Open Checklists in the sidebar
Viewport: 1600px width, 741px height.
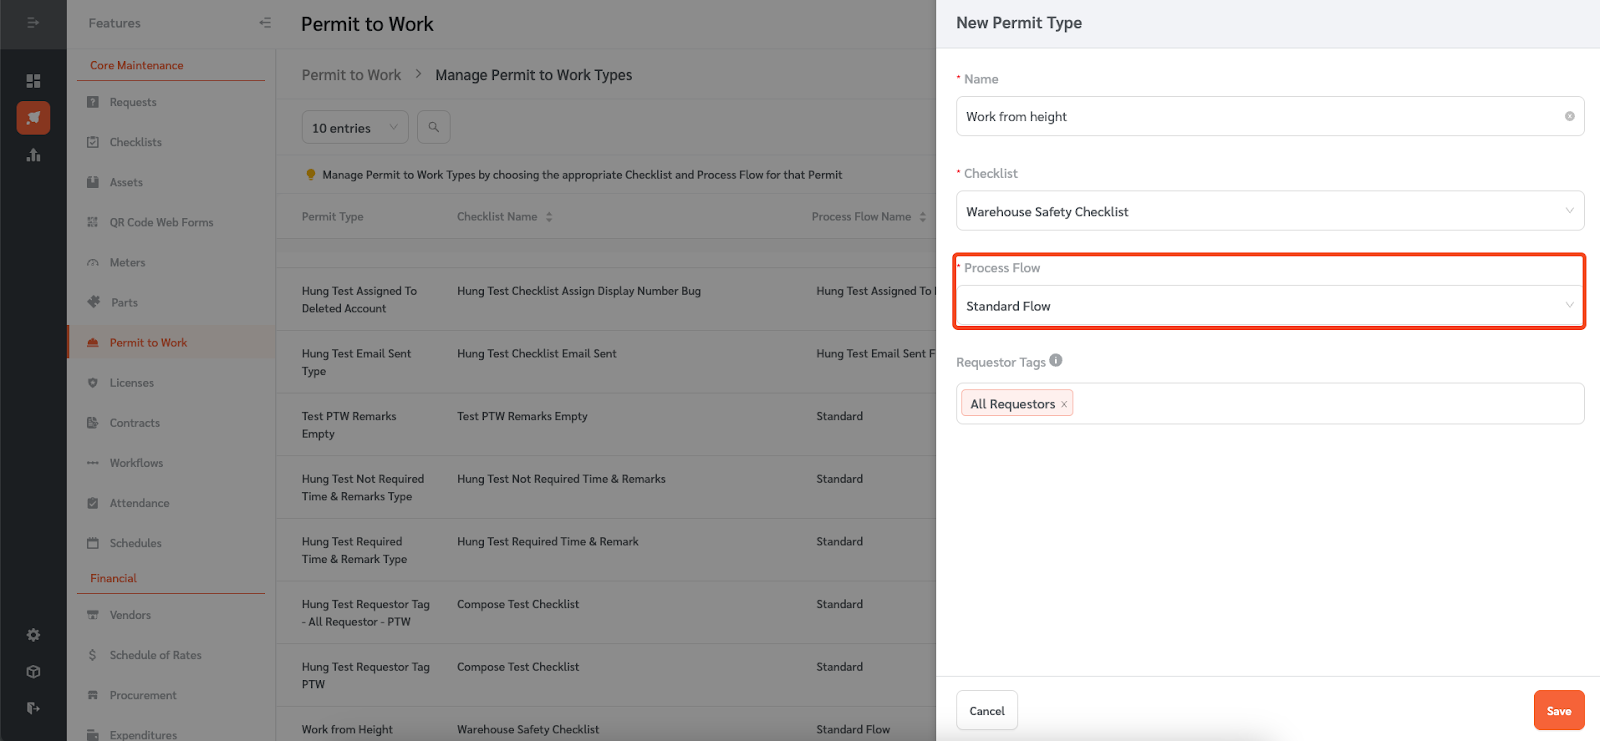[135, 142]
